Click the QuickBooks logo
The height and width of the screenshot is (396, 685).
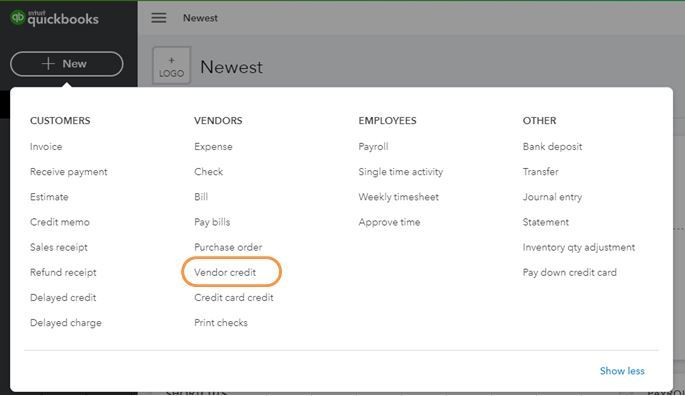coord(54,18)
